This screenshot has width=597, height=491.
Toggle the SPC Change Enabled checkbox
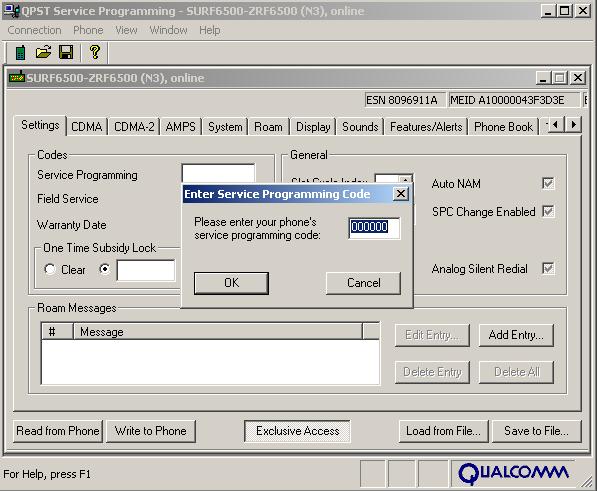click(x=548, y=211)
